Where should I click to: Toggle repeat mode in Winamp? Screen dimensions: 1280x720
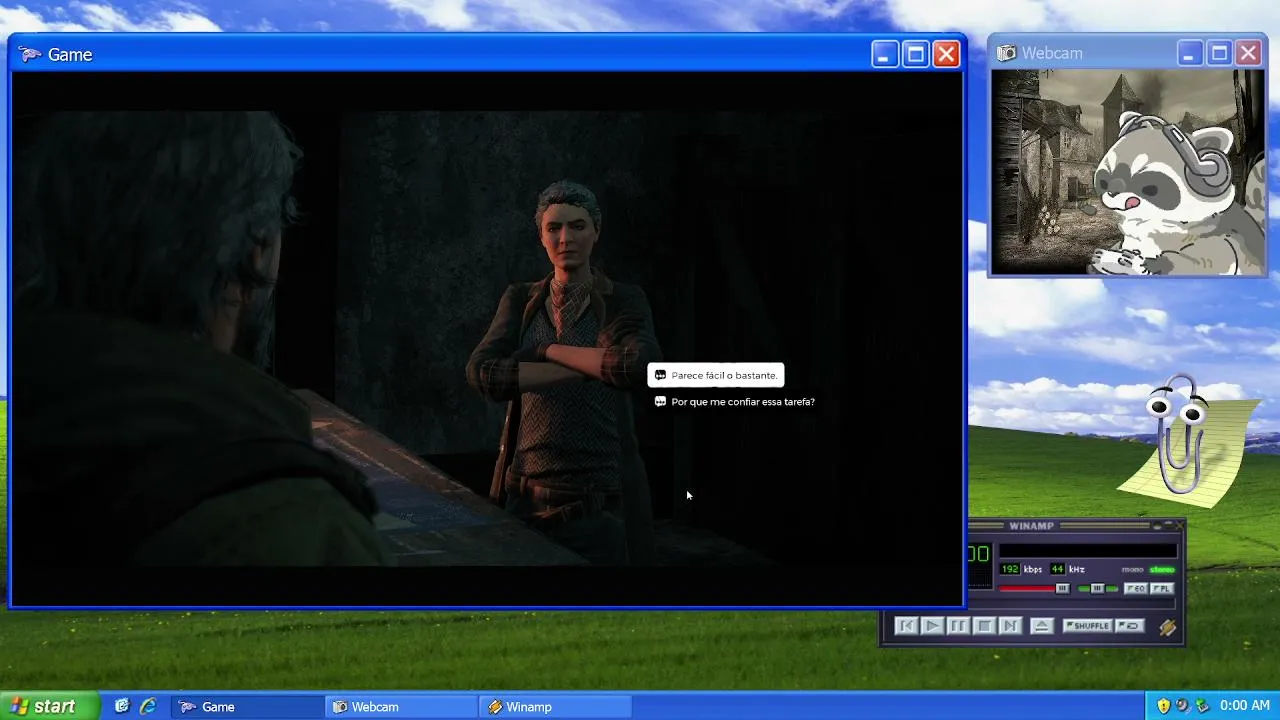(x=1130, y=626)
